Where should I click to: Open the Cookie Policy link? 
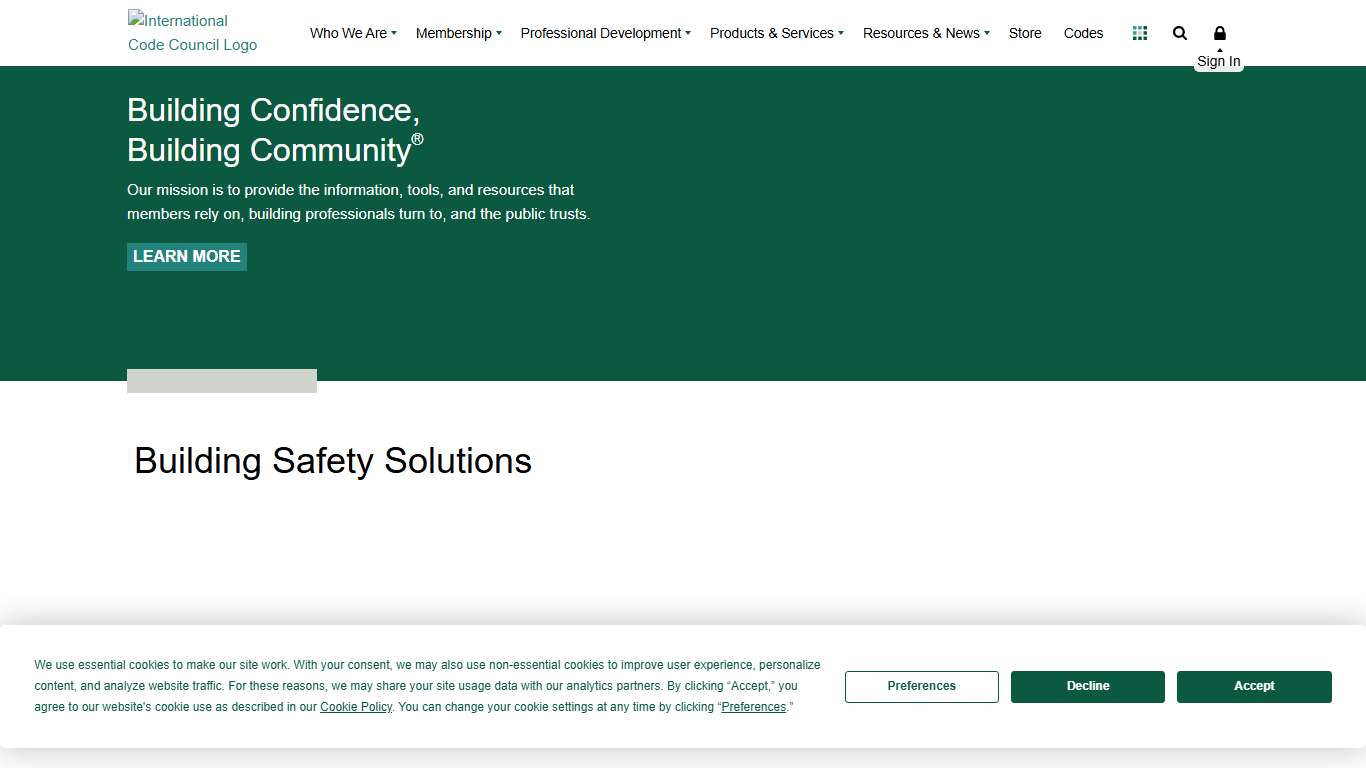[356, 707]
